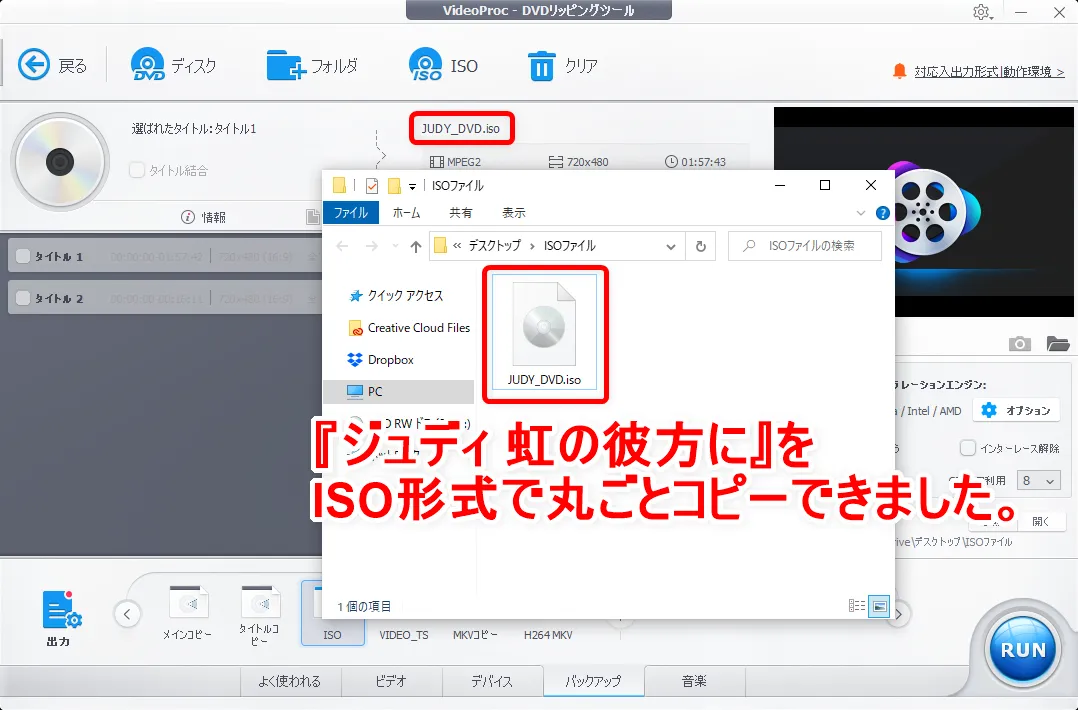Open hardware オプション settings
This screenshot has width=1078, height=710.
1016,410
